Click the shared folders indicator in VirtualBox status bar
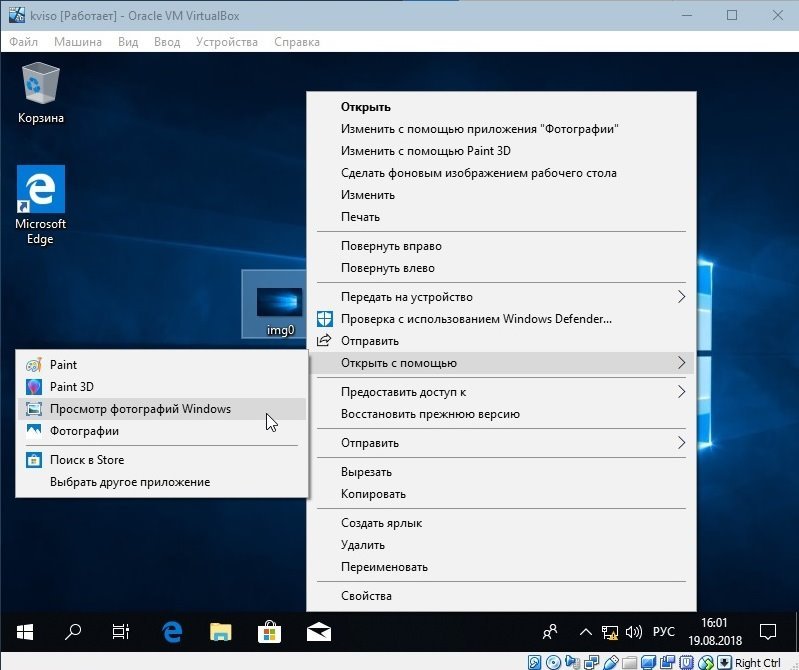 [x=630, y=662]
